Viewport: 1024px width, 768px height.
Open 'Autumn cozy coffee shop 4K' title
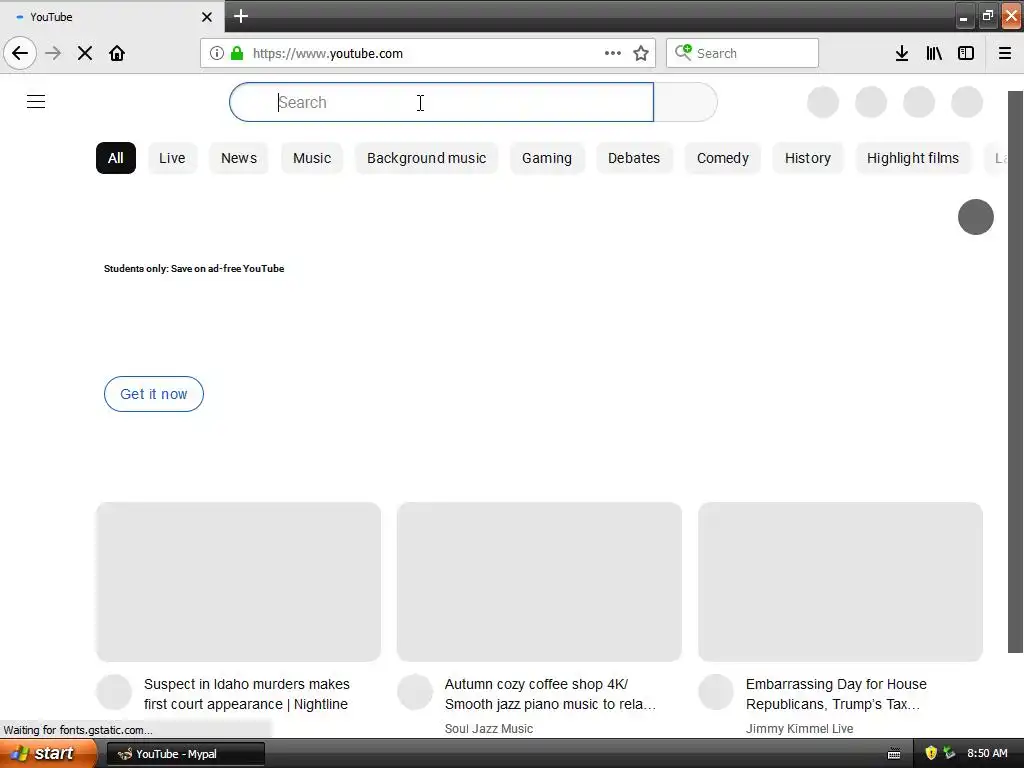[550, 694]
